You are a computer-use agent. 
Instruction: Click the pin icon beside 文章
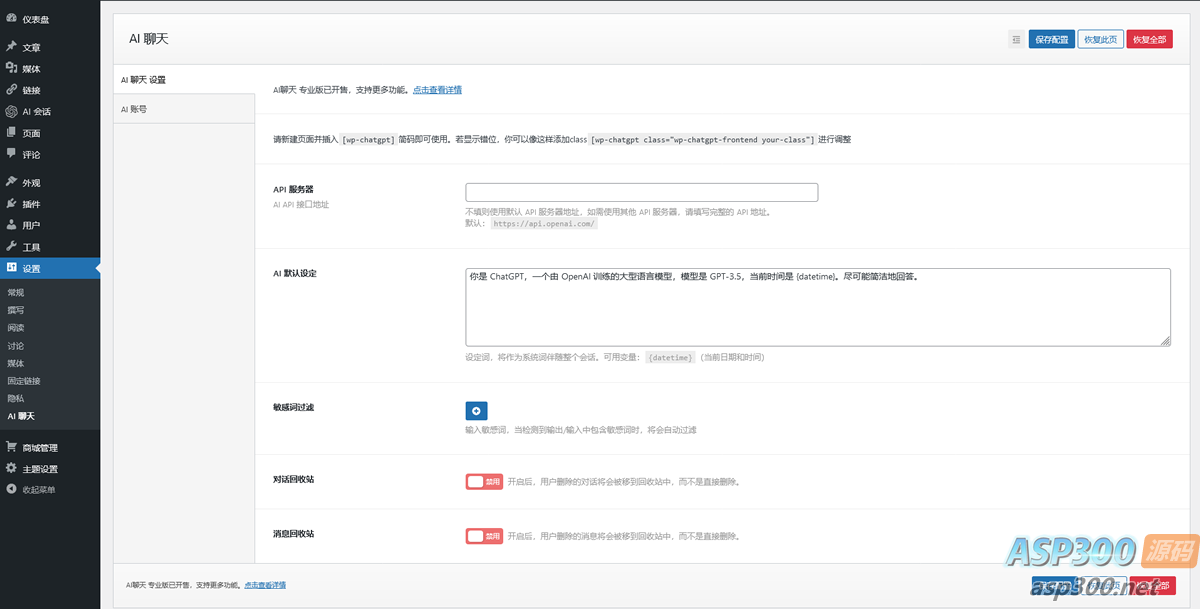11,47
